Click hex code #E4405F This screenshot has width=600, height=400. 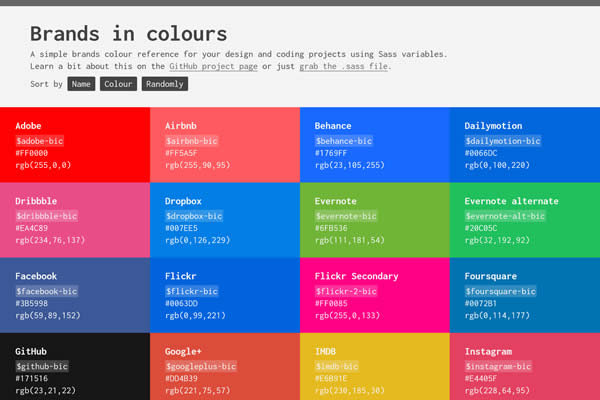tap(481, 379)
